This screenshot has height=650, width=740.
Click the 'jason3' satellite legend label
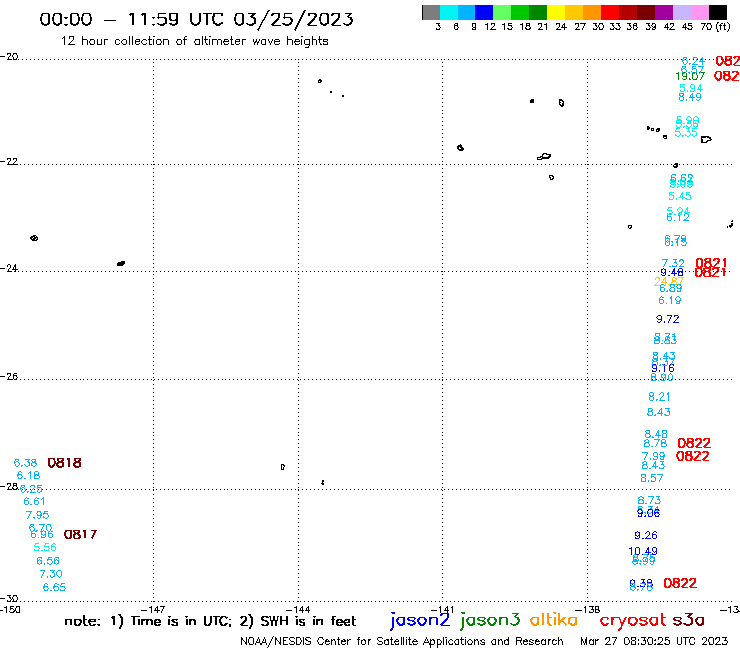(490, 620)
